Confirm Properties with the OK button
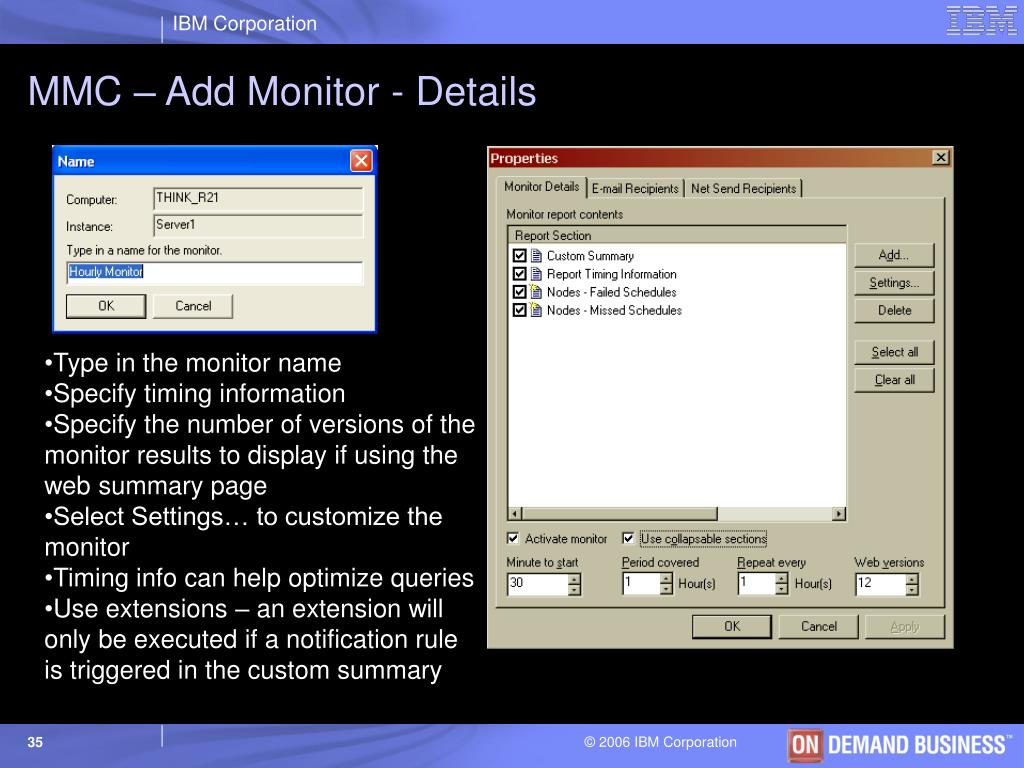This screenshot has width=1024, height=768. 731,626
